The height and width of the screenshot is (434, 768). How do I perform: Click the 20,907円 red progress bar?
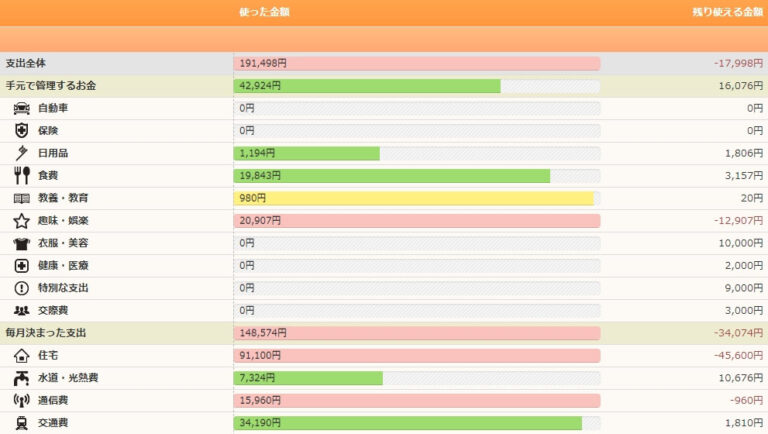tap(417, 221)
